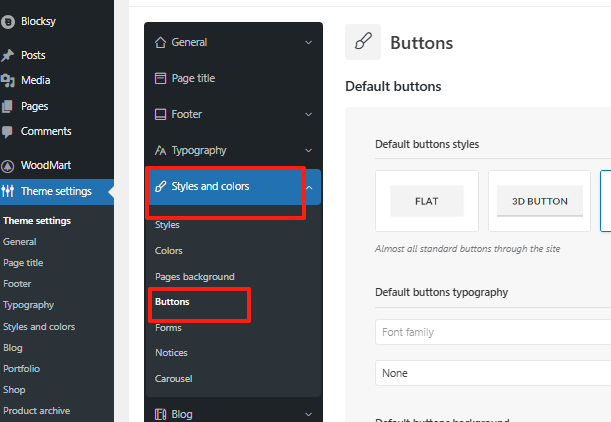Image resolution: width=611 pixels, height=422 pixels.
Task: Open the Font family dropdown
Action: [492, 331]
